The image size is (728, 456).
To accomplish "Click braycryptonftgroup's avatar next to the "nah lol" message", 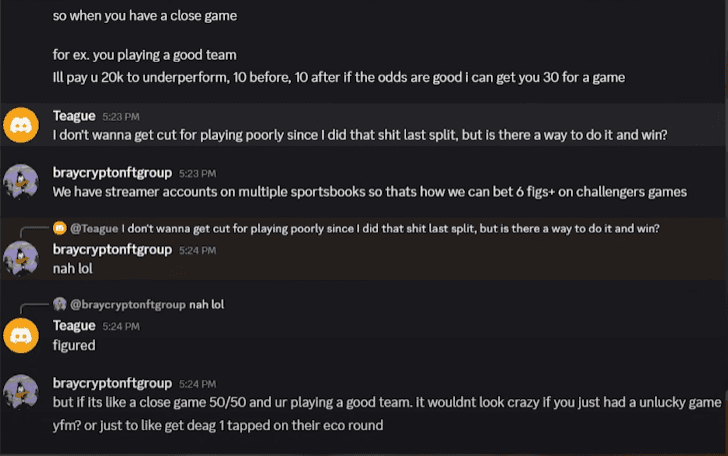I will (x=21, y=258).
